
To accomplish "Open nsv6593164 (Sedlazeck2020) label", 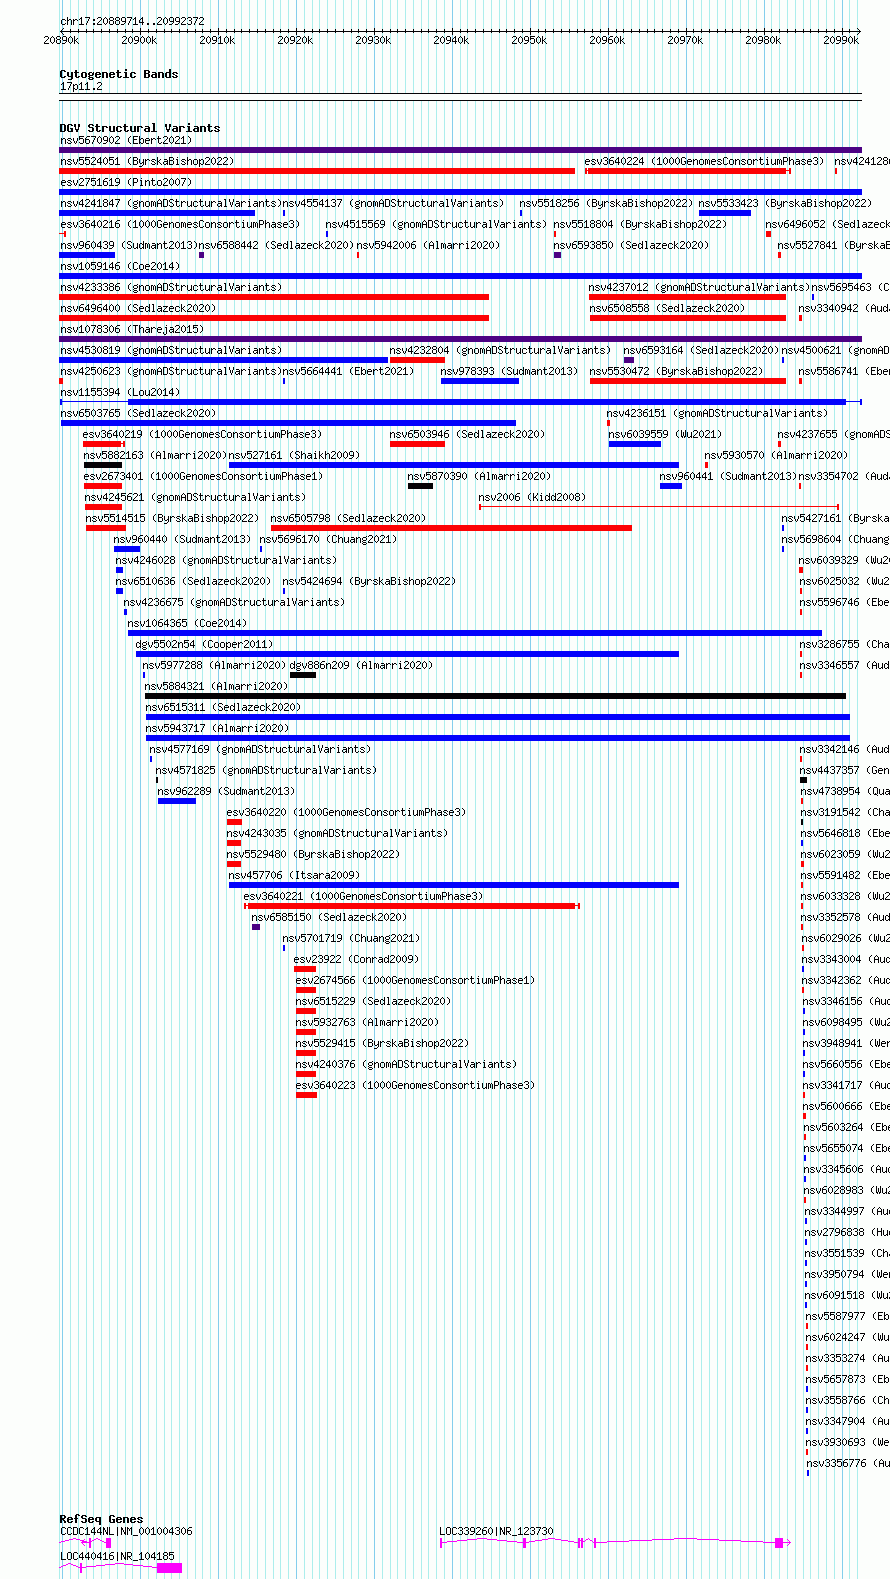I will 701,350.
